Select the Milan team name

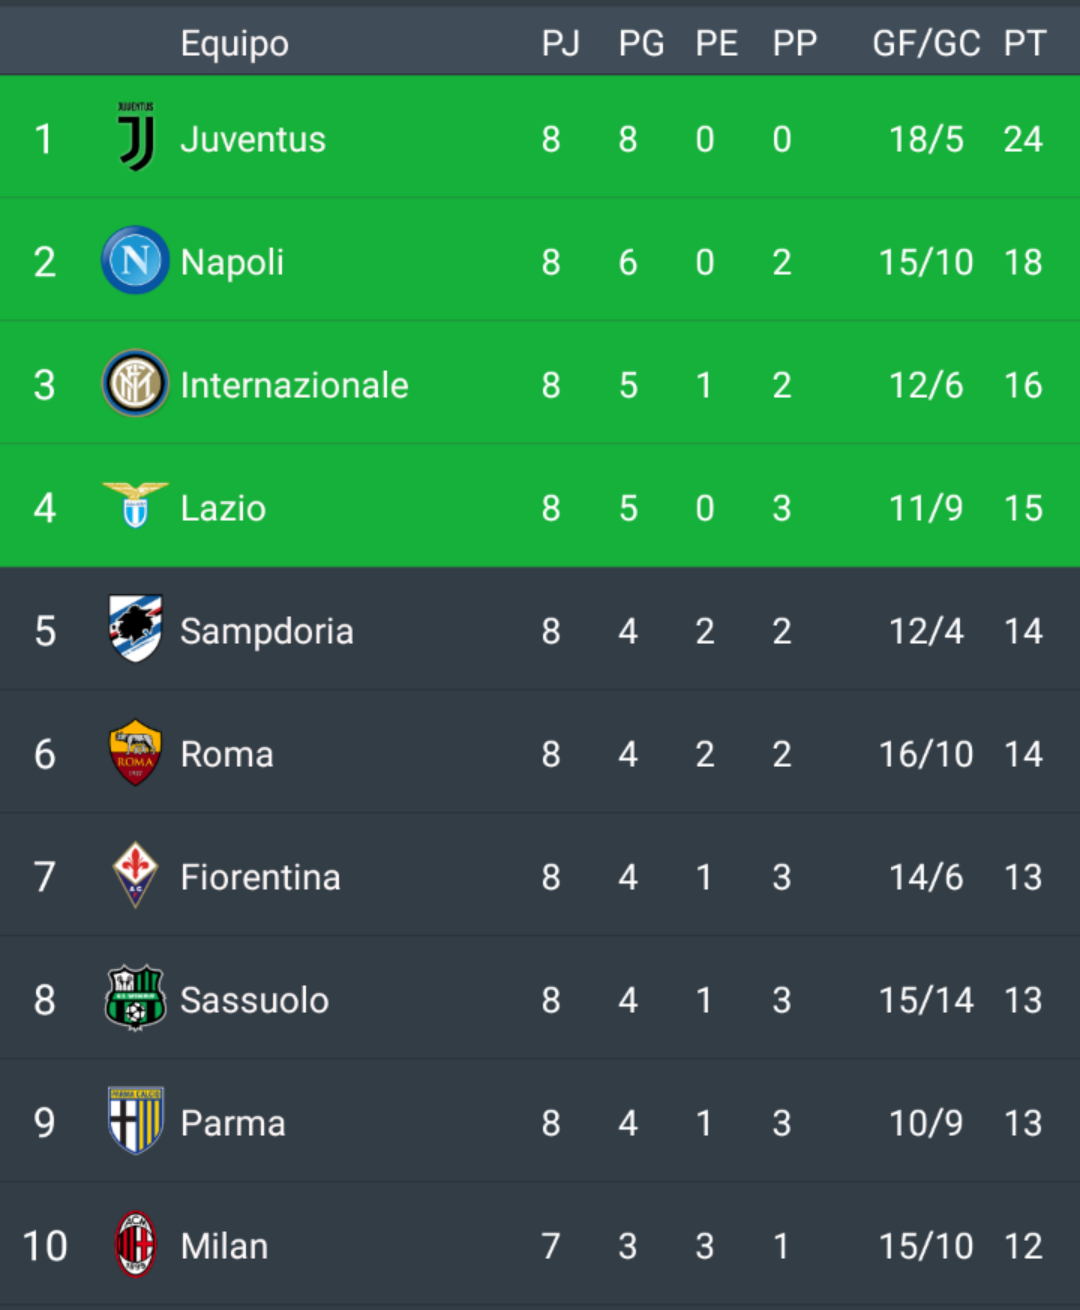tap(224, 1246)
